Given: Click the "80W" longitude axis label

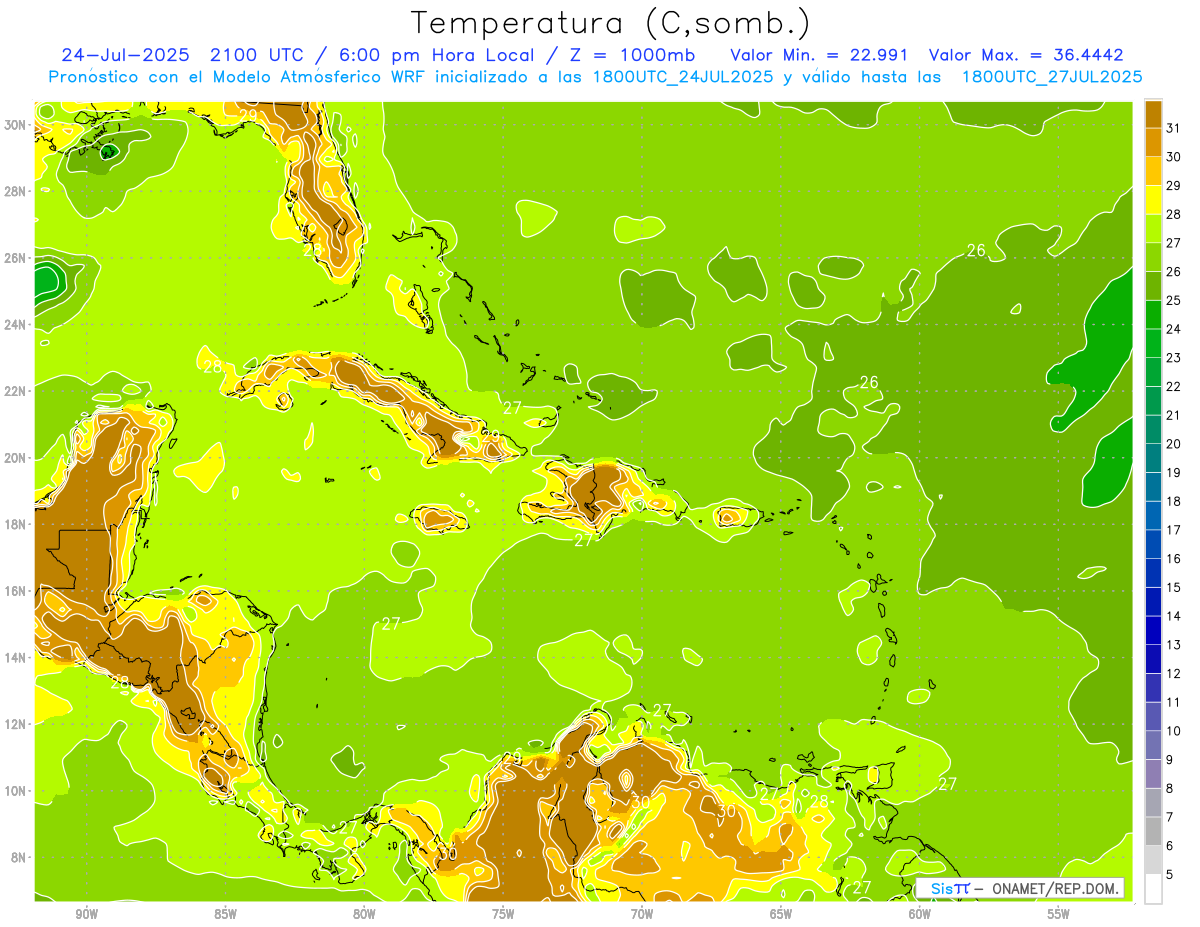Looking at the screenshot, I should pos(365,915).
